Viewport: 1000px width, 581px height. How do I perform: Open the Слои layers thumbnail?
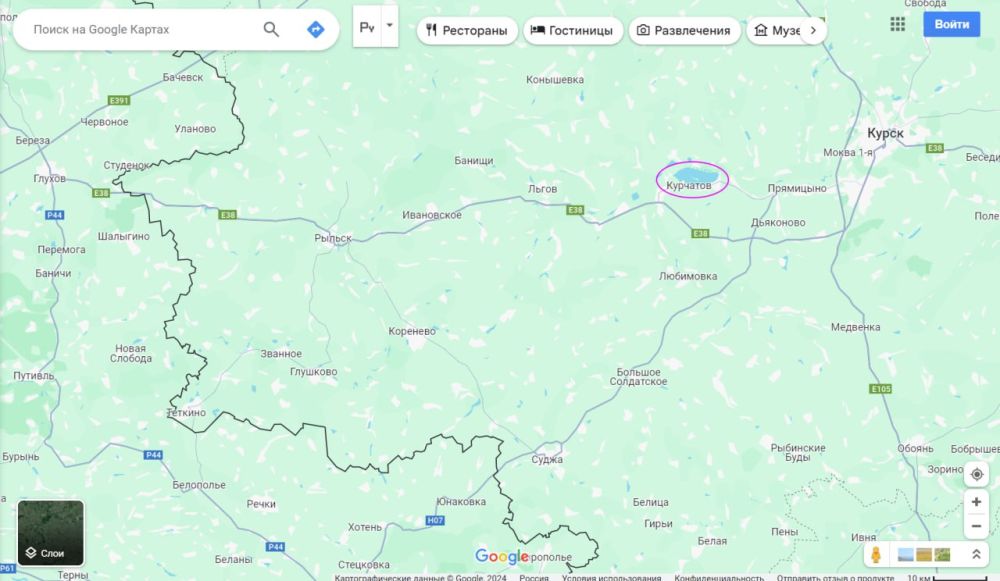pyautogui.click(x=50, y=533)
